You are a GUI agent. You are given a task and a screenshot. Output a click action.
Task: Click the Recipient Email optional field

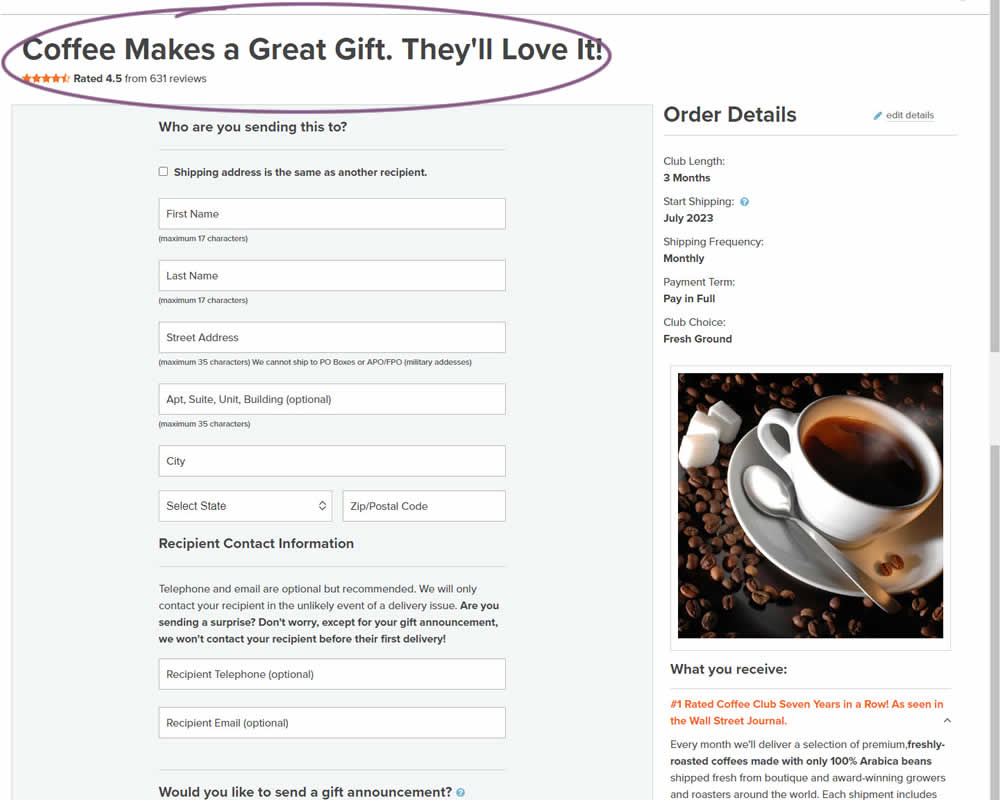coord(332,723)
